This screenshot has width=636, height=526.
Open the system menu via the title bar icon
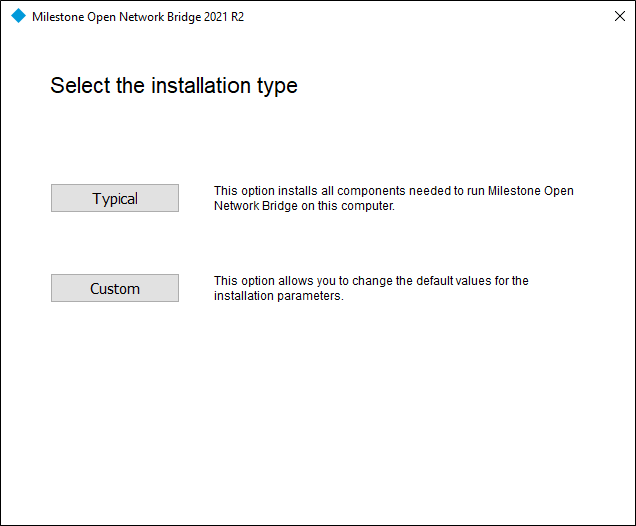18,17
